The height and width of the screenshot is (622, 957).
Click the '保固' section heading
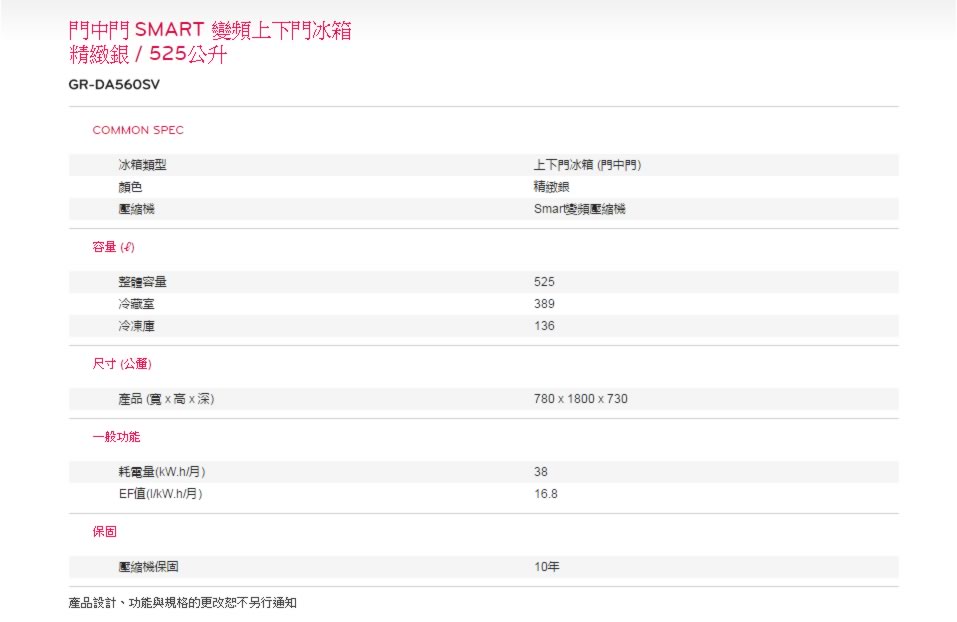(104, 531)
